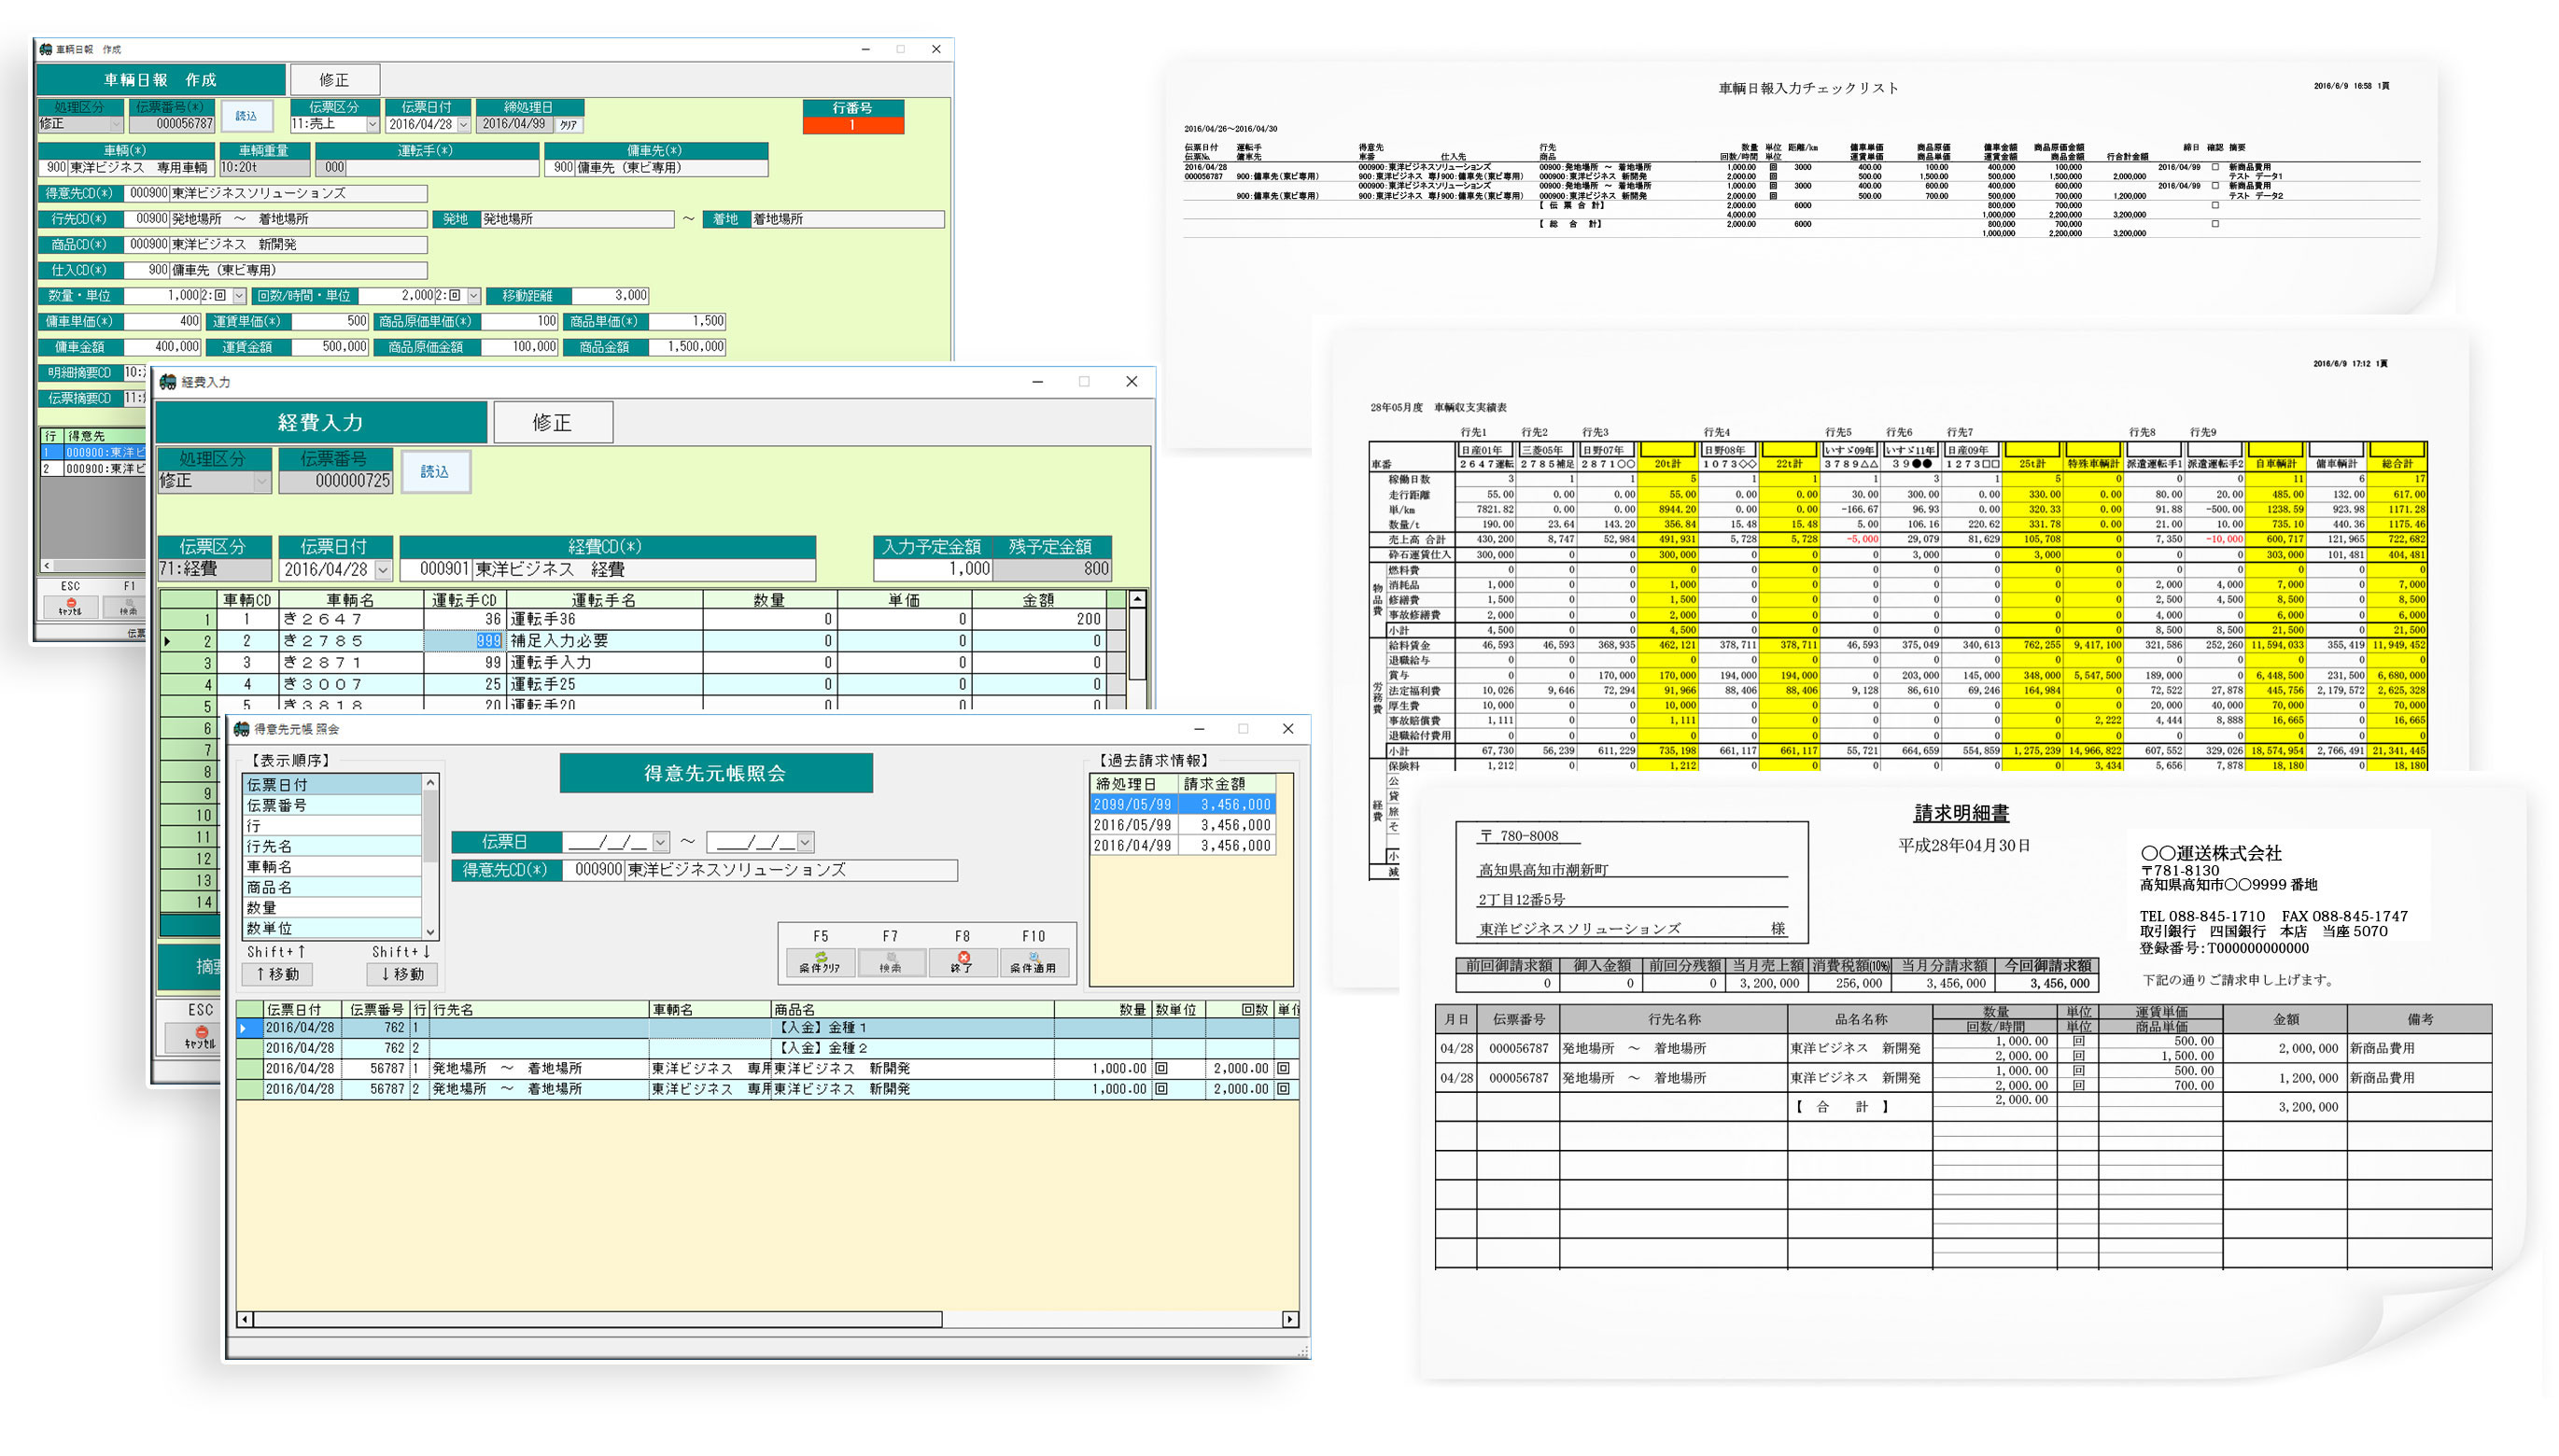The image size is (2559, 1456).
Task: Click 発地 field showing 発地場所
Action: [x=577, y=219]
